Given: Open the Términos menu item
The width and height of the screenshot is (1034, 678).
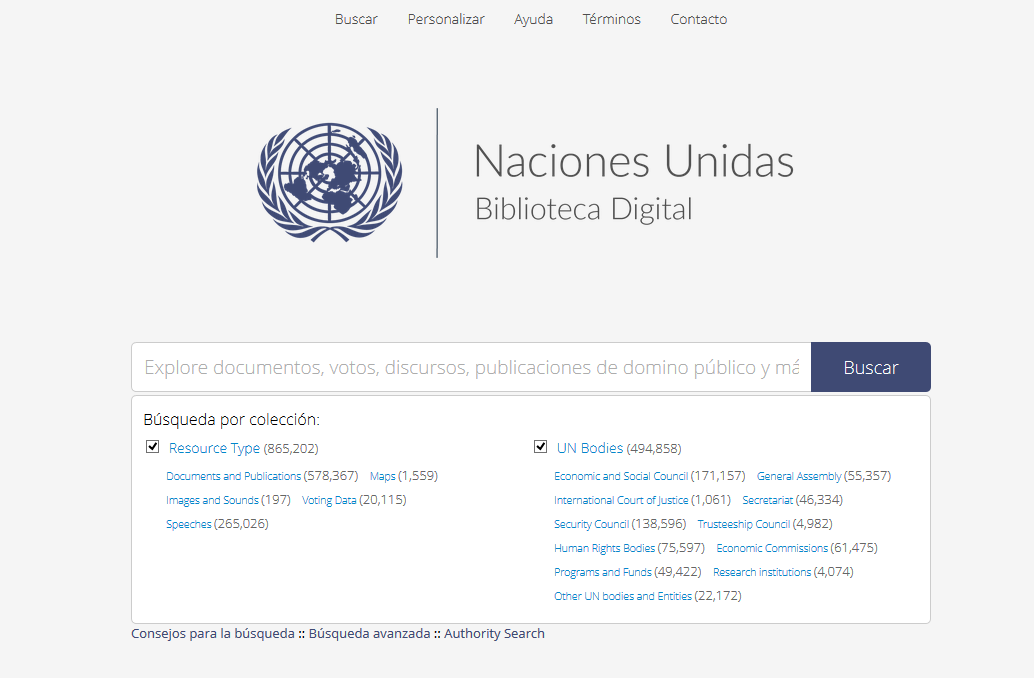Looking at the screenshot, I should (x=611, y=19).
